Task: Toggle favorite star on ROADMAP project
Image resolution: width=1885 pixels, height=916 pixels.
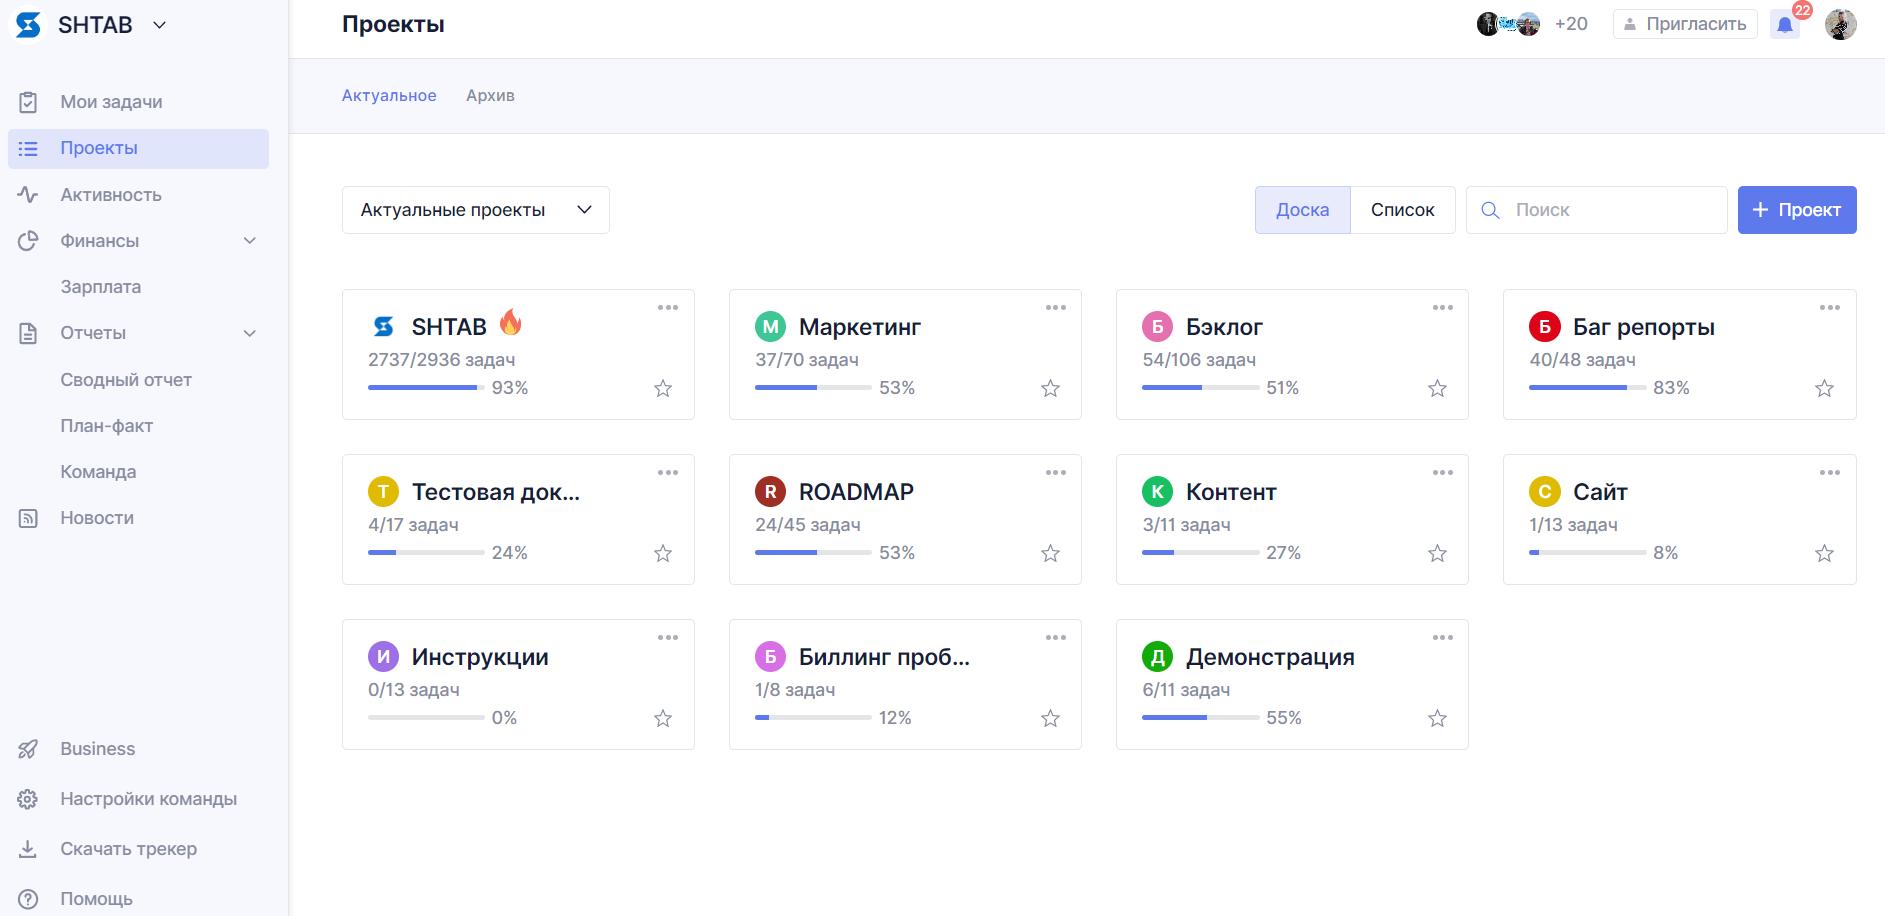Action: click(x=1050, y=553)
